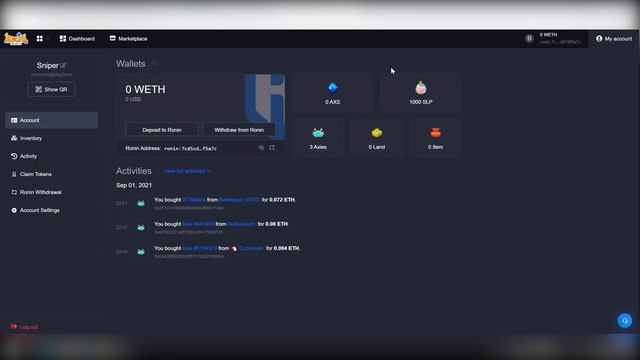The image size is (640, 360).
Task: Open the My account menu
Action: click(614, 39)
